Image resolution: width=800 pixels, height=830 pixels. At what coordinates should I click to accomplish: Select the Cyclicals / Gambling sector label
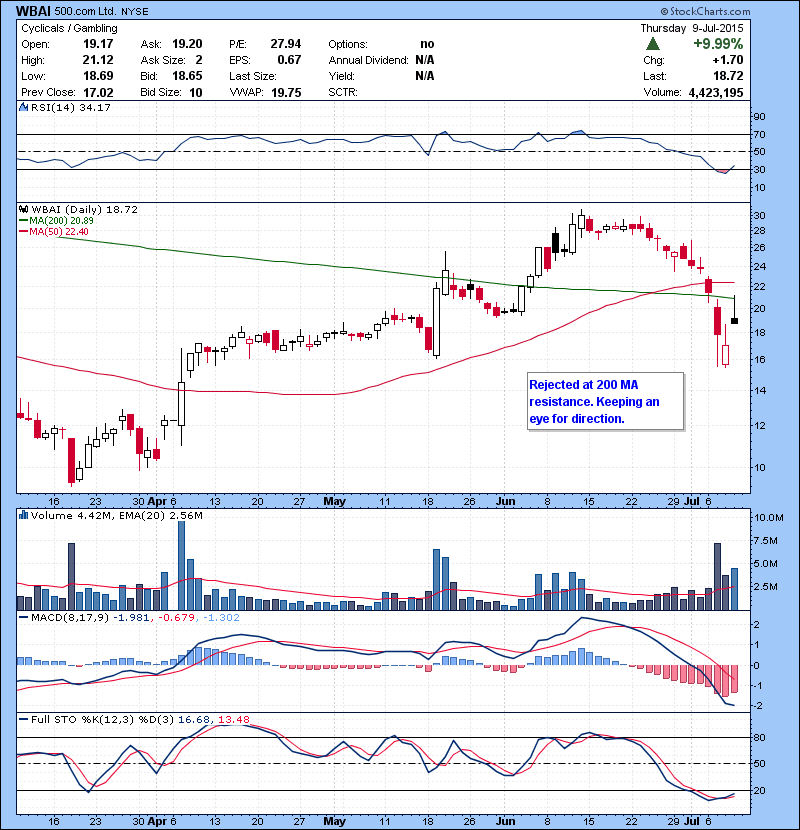pos(69,28)
